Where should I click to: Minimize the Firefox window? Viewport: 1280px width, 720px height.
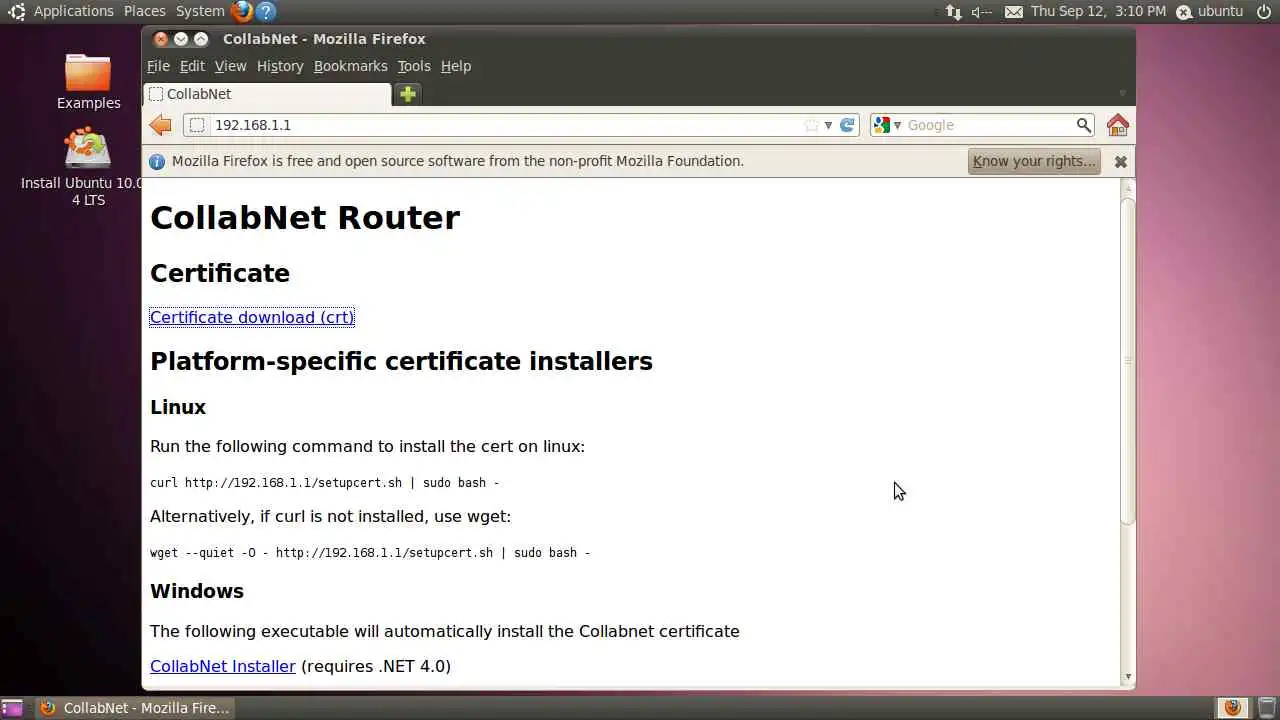click(x=181, y=39)
